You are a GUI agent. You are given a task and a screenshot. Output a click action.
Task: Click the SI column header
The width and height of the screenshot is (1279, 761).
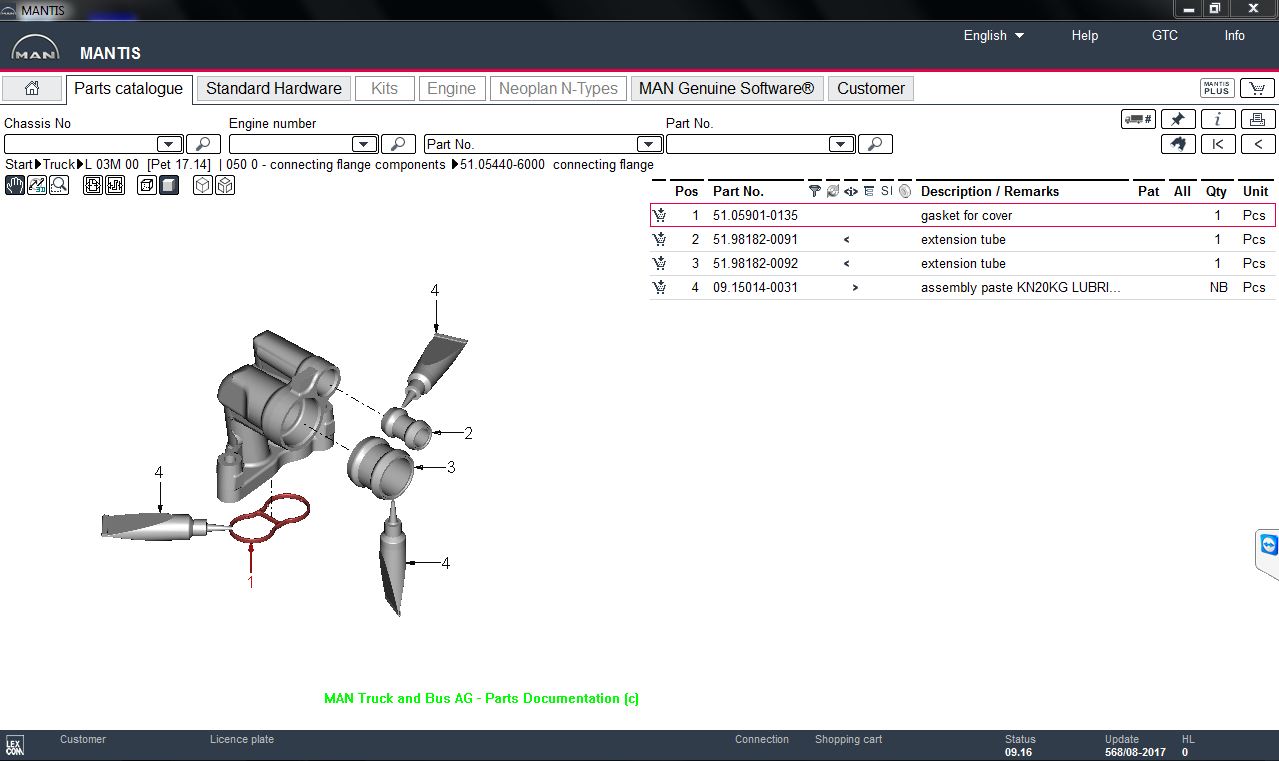pyautogui.click(x=886, y=191)
